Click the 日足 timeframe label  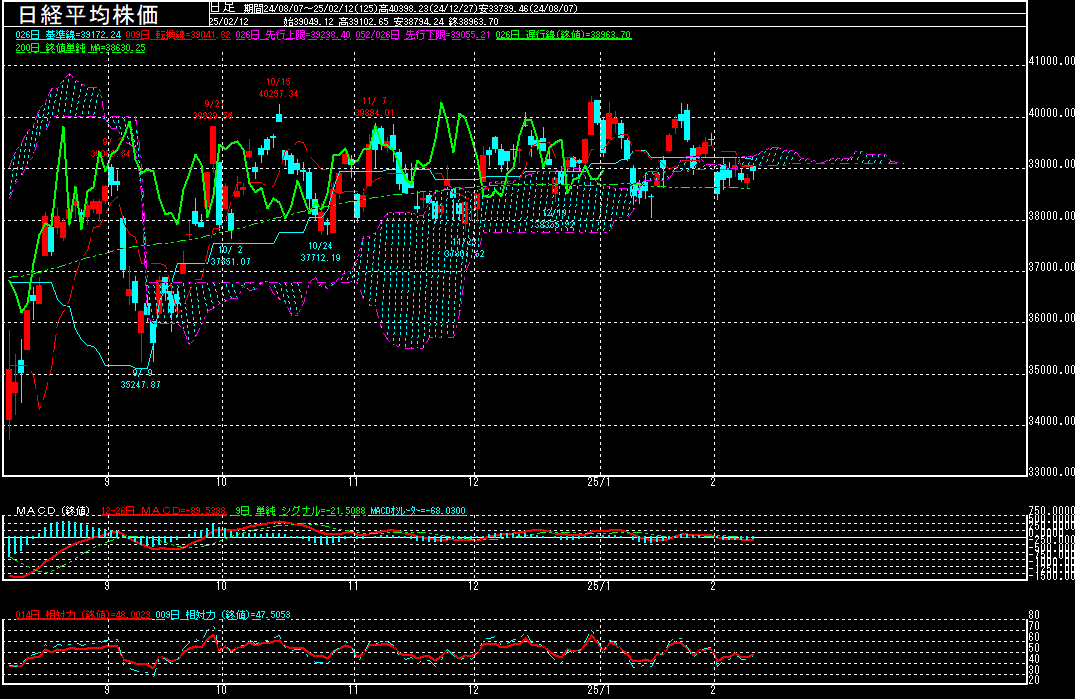tap(222, 8)
